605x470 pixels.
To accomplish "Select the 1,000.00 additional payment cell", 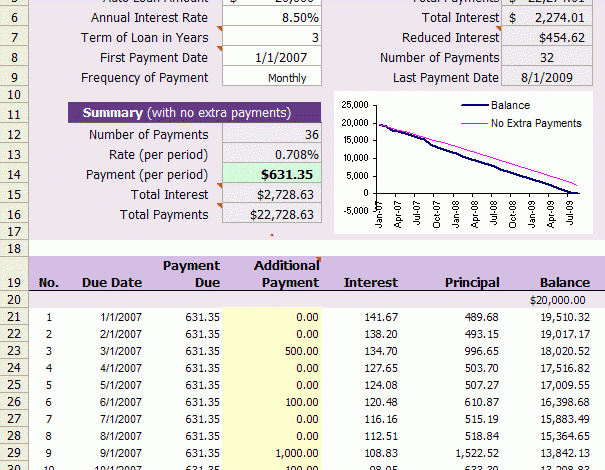I will pos(272,453).
